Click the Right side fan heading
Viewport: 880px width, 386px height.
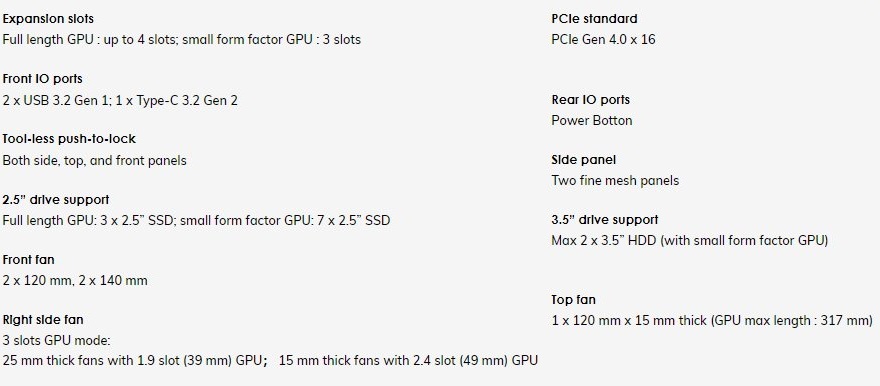(43, 320)
